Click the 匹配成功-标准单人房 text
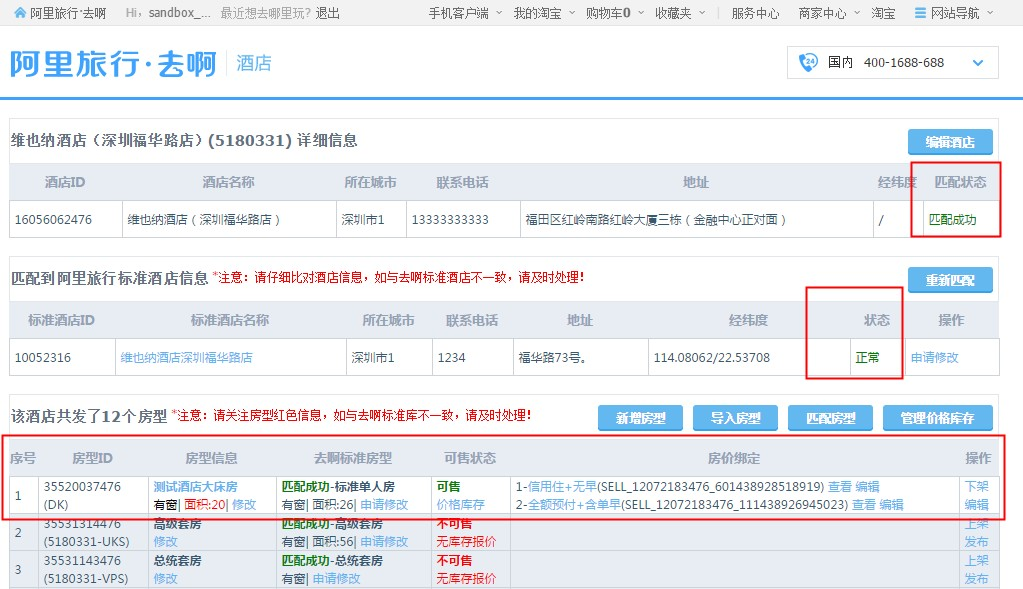The height and width of the screenshot is (589, 1023). (338, 487)
